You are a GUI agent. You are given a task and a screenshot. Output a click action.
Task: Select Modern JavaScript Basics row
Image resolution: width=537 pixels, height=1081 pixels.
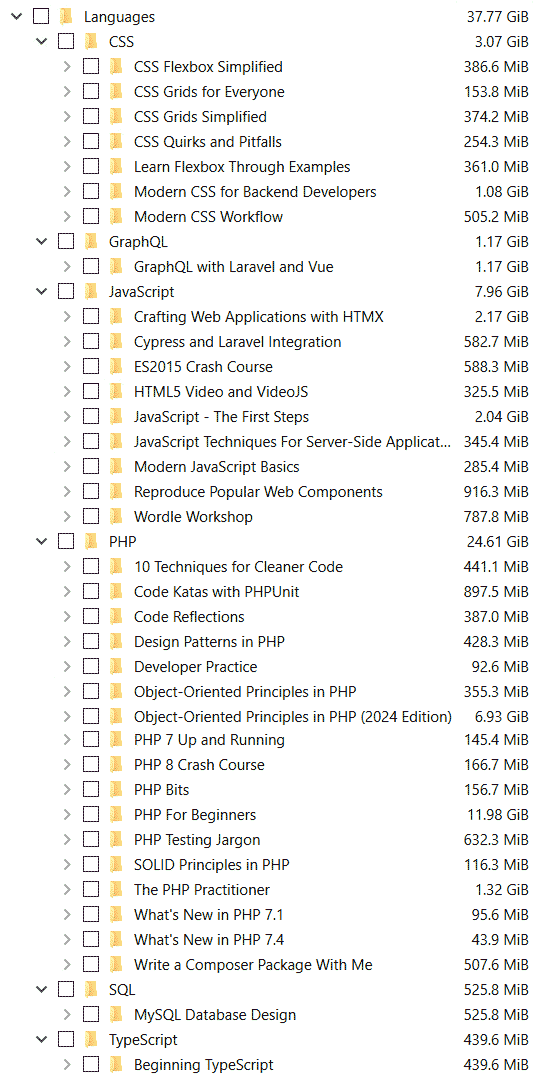point(216,467)
